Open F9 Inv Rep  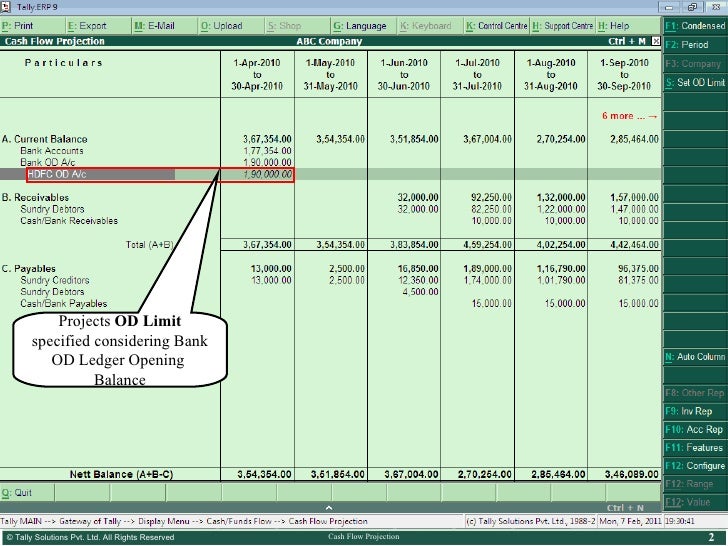[x=695, y=411]
